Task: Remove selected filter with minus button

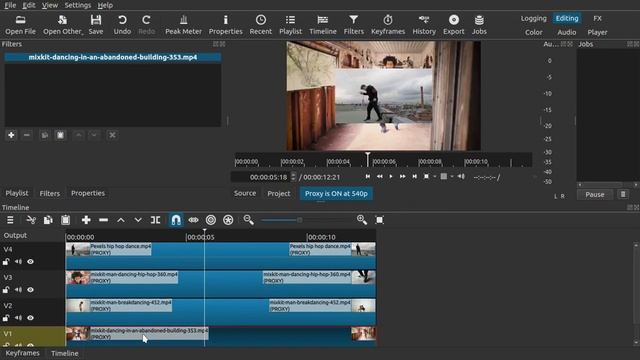Action: coord(27,135)
